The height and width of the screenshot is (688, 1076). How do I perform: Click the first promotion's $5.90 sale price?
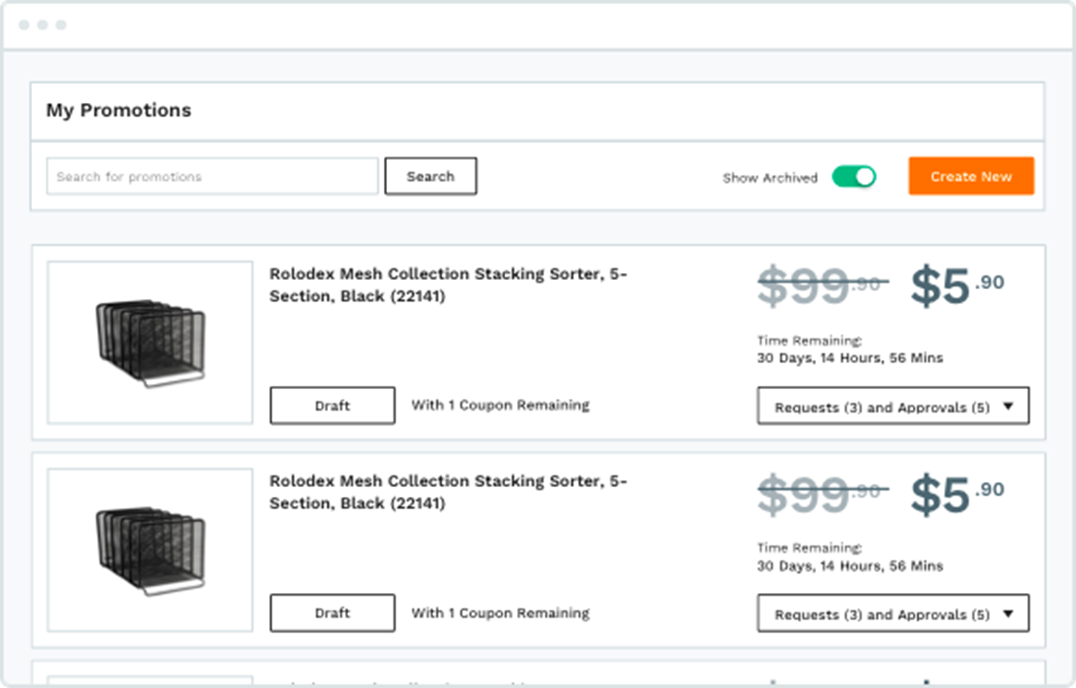click(956, 287)
